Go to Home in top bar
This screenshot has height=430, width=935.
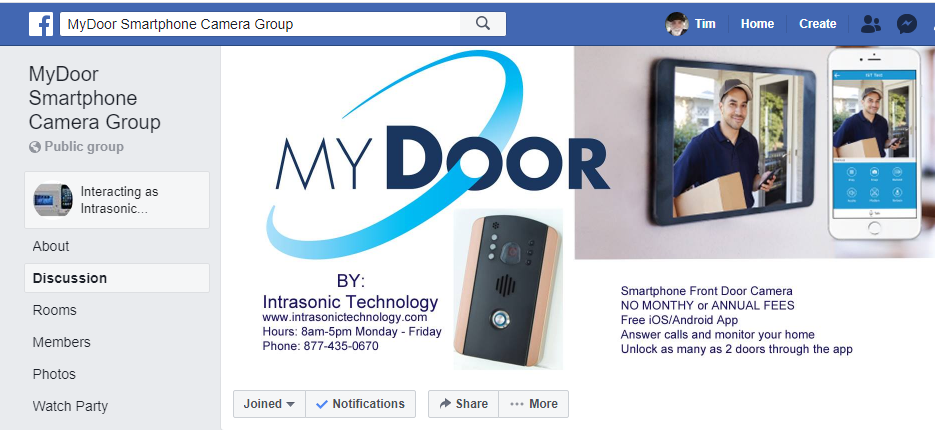[757, 24]
